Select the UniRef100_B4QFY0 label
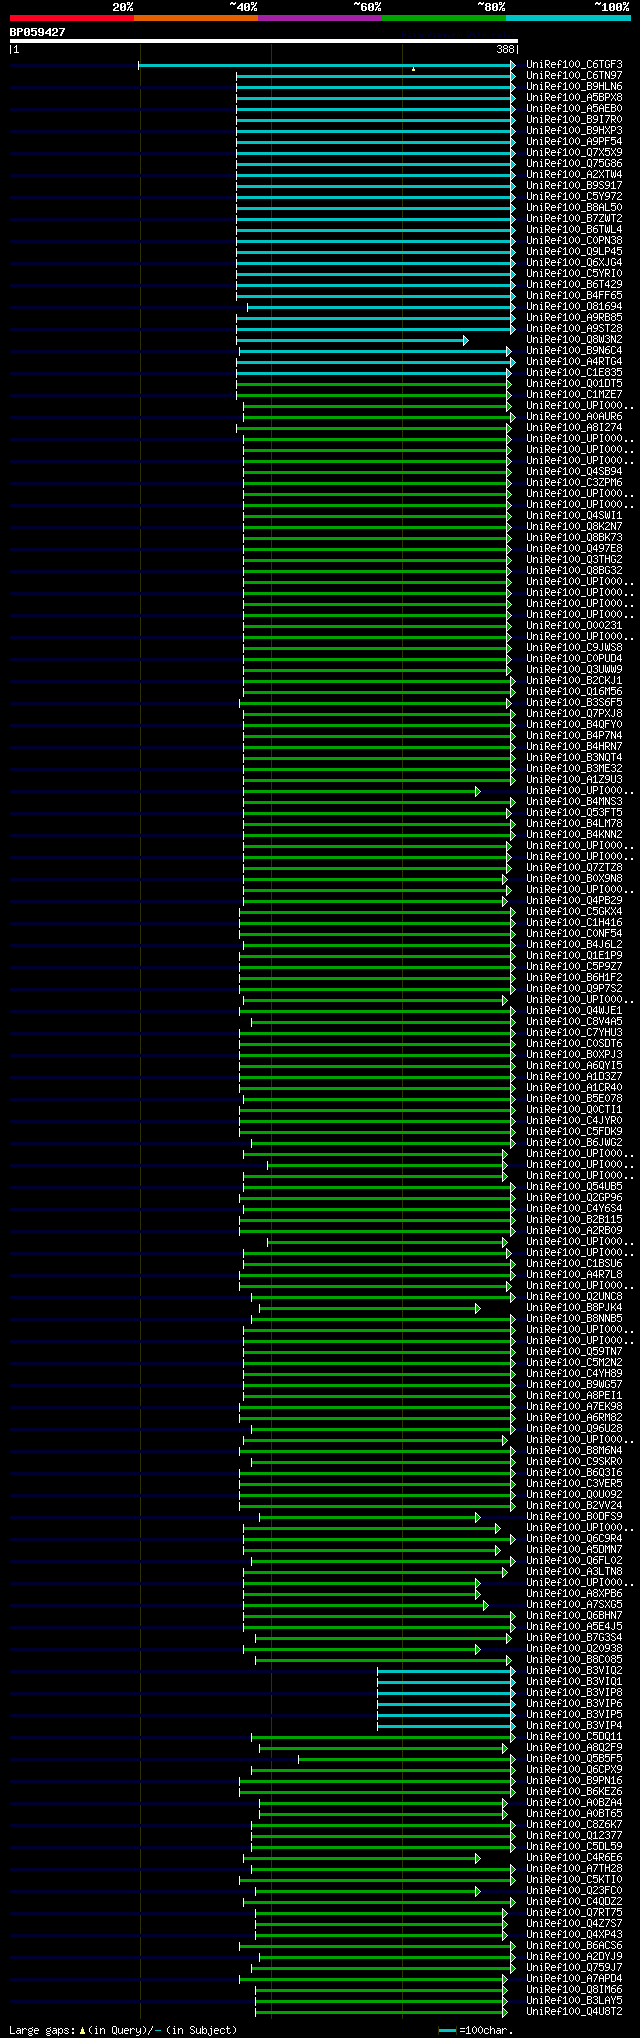 pos(574,725)
